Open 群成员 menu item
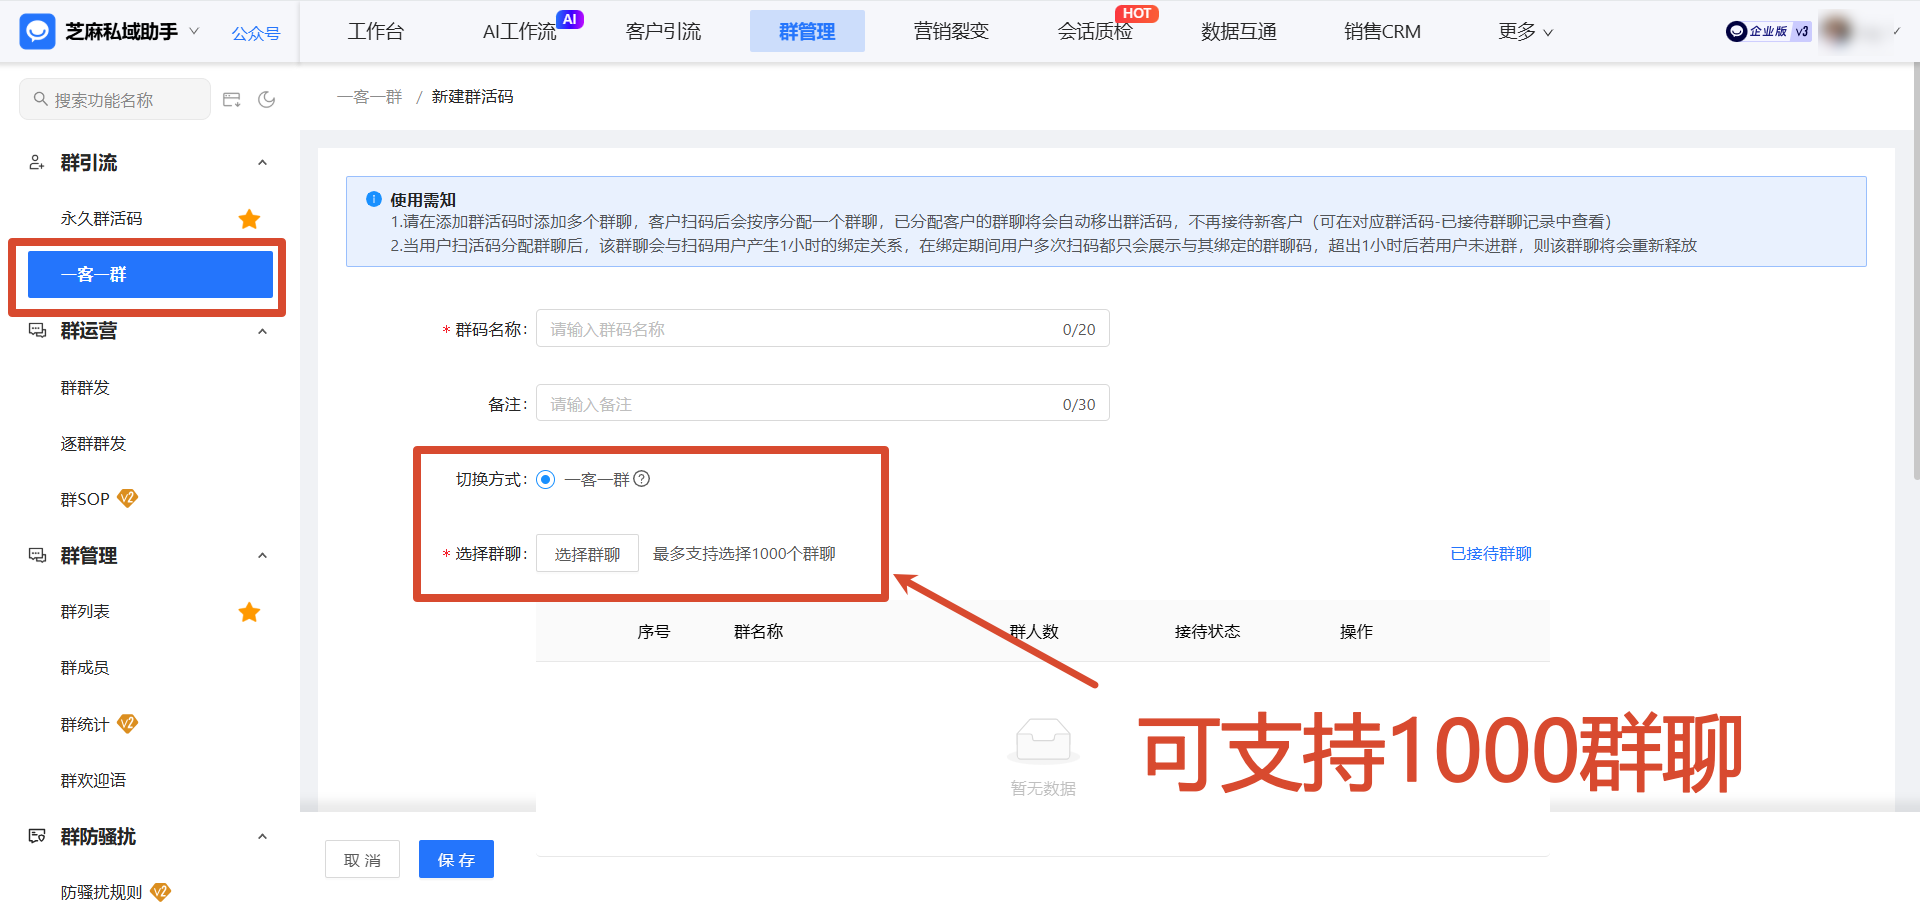Image resolution: width=1920 pixels, height=906 pixels. tap(85, 667)
